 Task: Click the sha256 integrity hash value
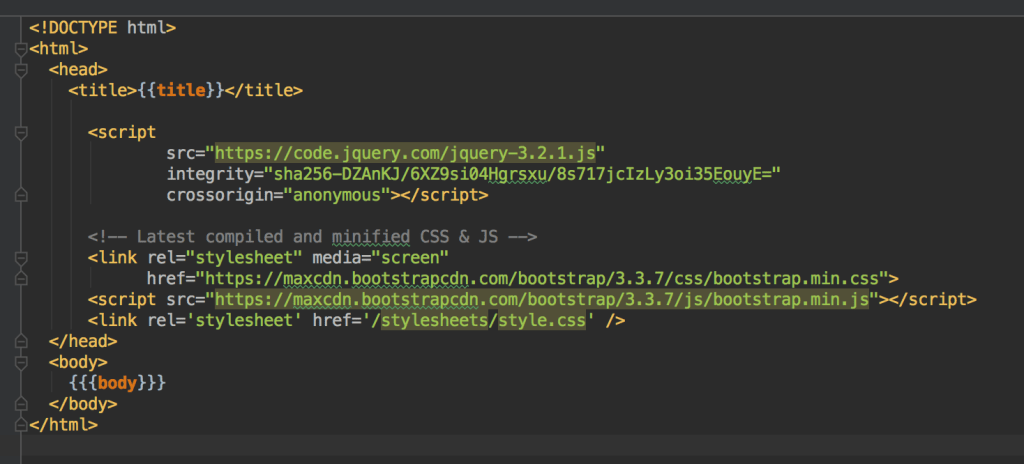tap(522, 174)
